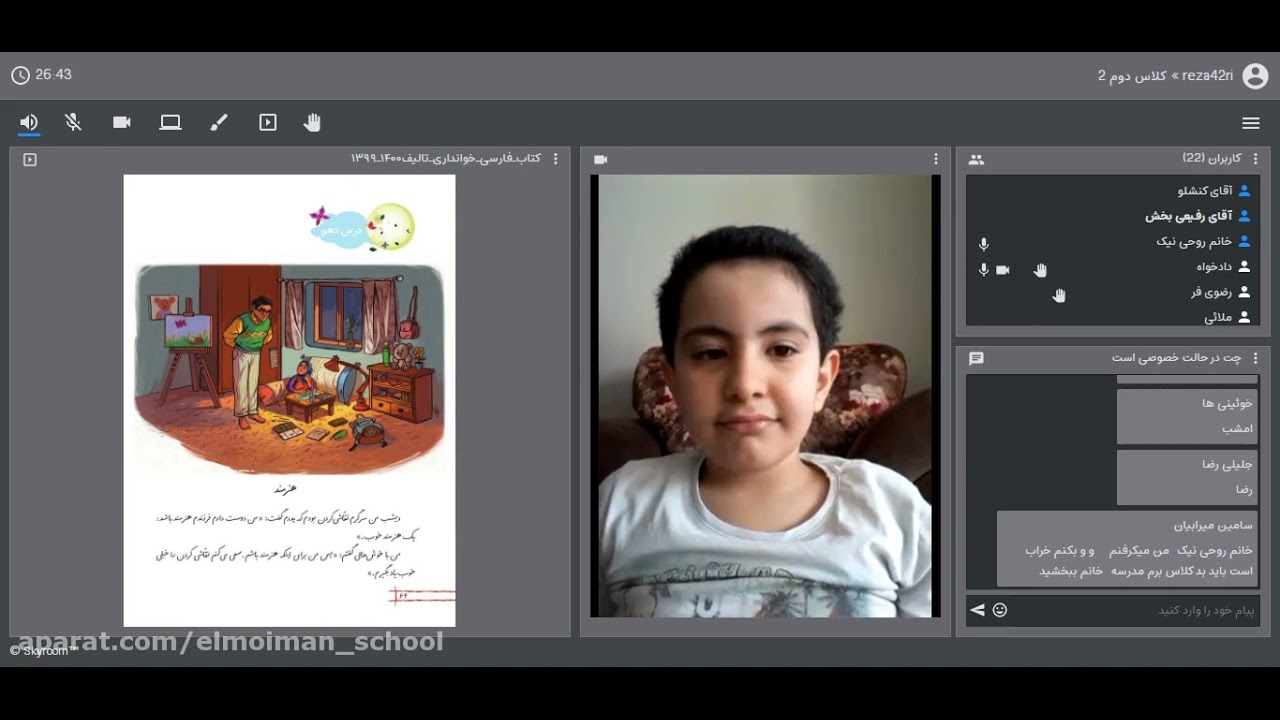
Task: Click the chat message input field
Action: [x=1135, y=610]
